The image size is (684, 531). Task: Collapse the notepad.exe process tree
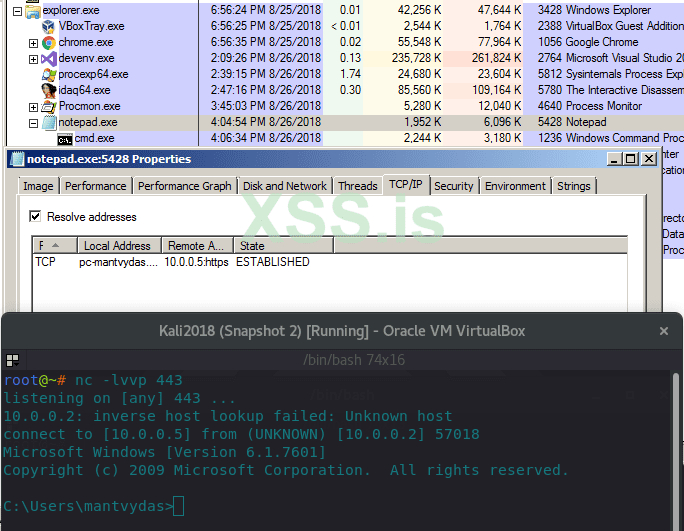(33, 123)
